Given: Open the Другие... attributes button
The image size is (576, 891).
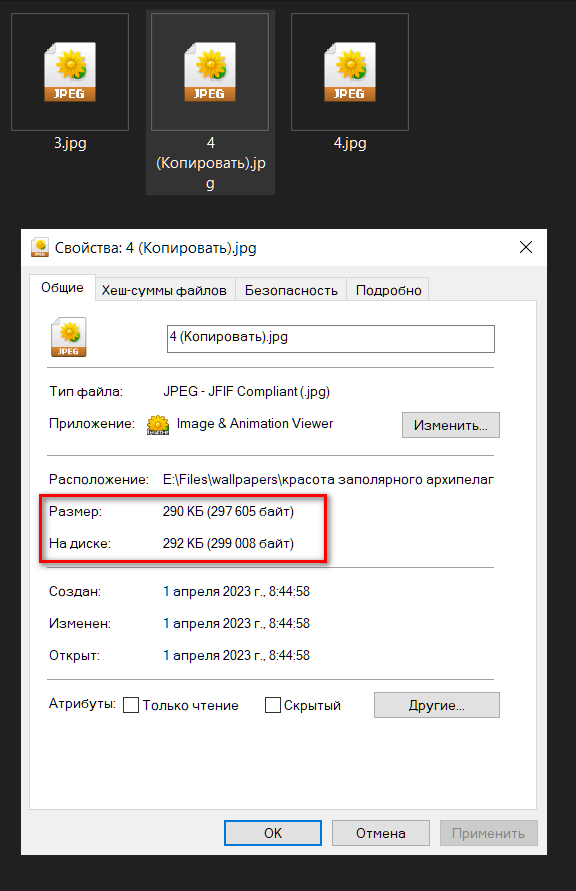Looking at the screenshot, I should coord(436,705).
